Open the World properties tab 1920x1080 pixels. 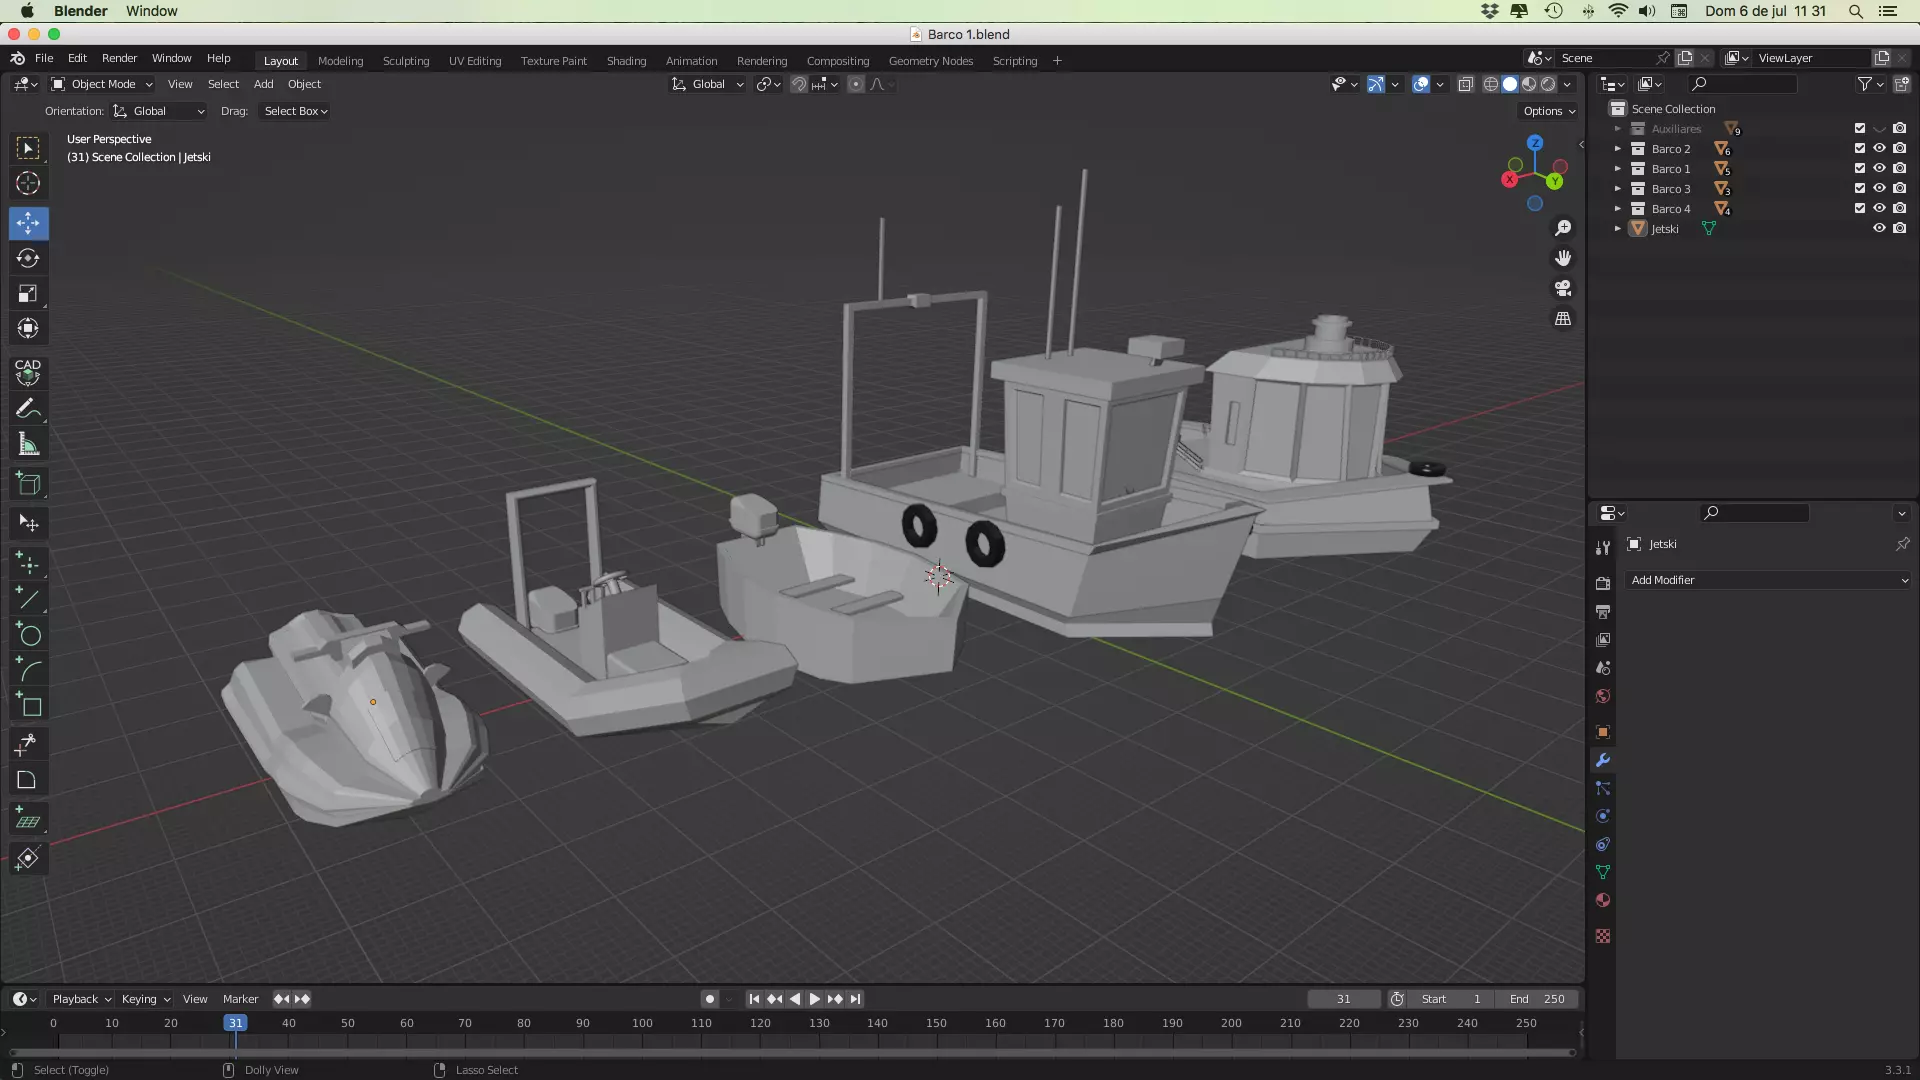(x=1603, y=696)
